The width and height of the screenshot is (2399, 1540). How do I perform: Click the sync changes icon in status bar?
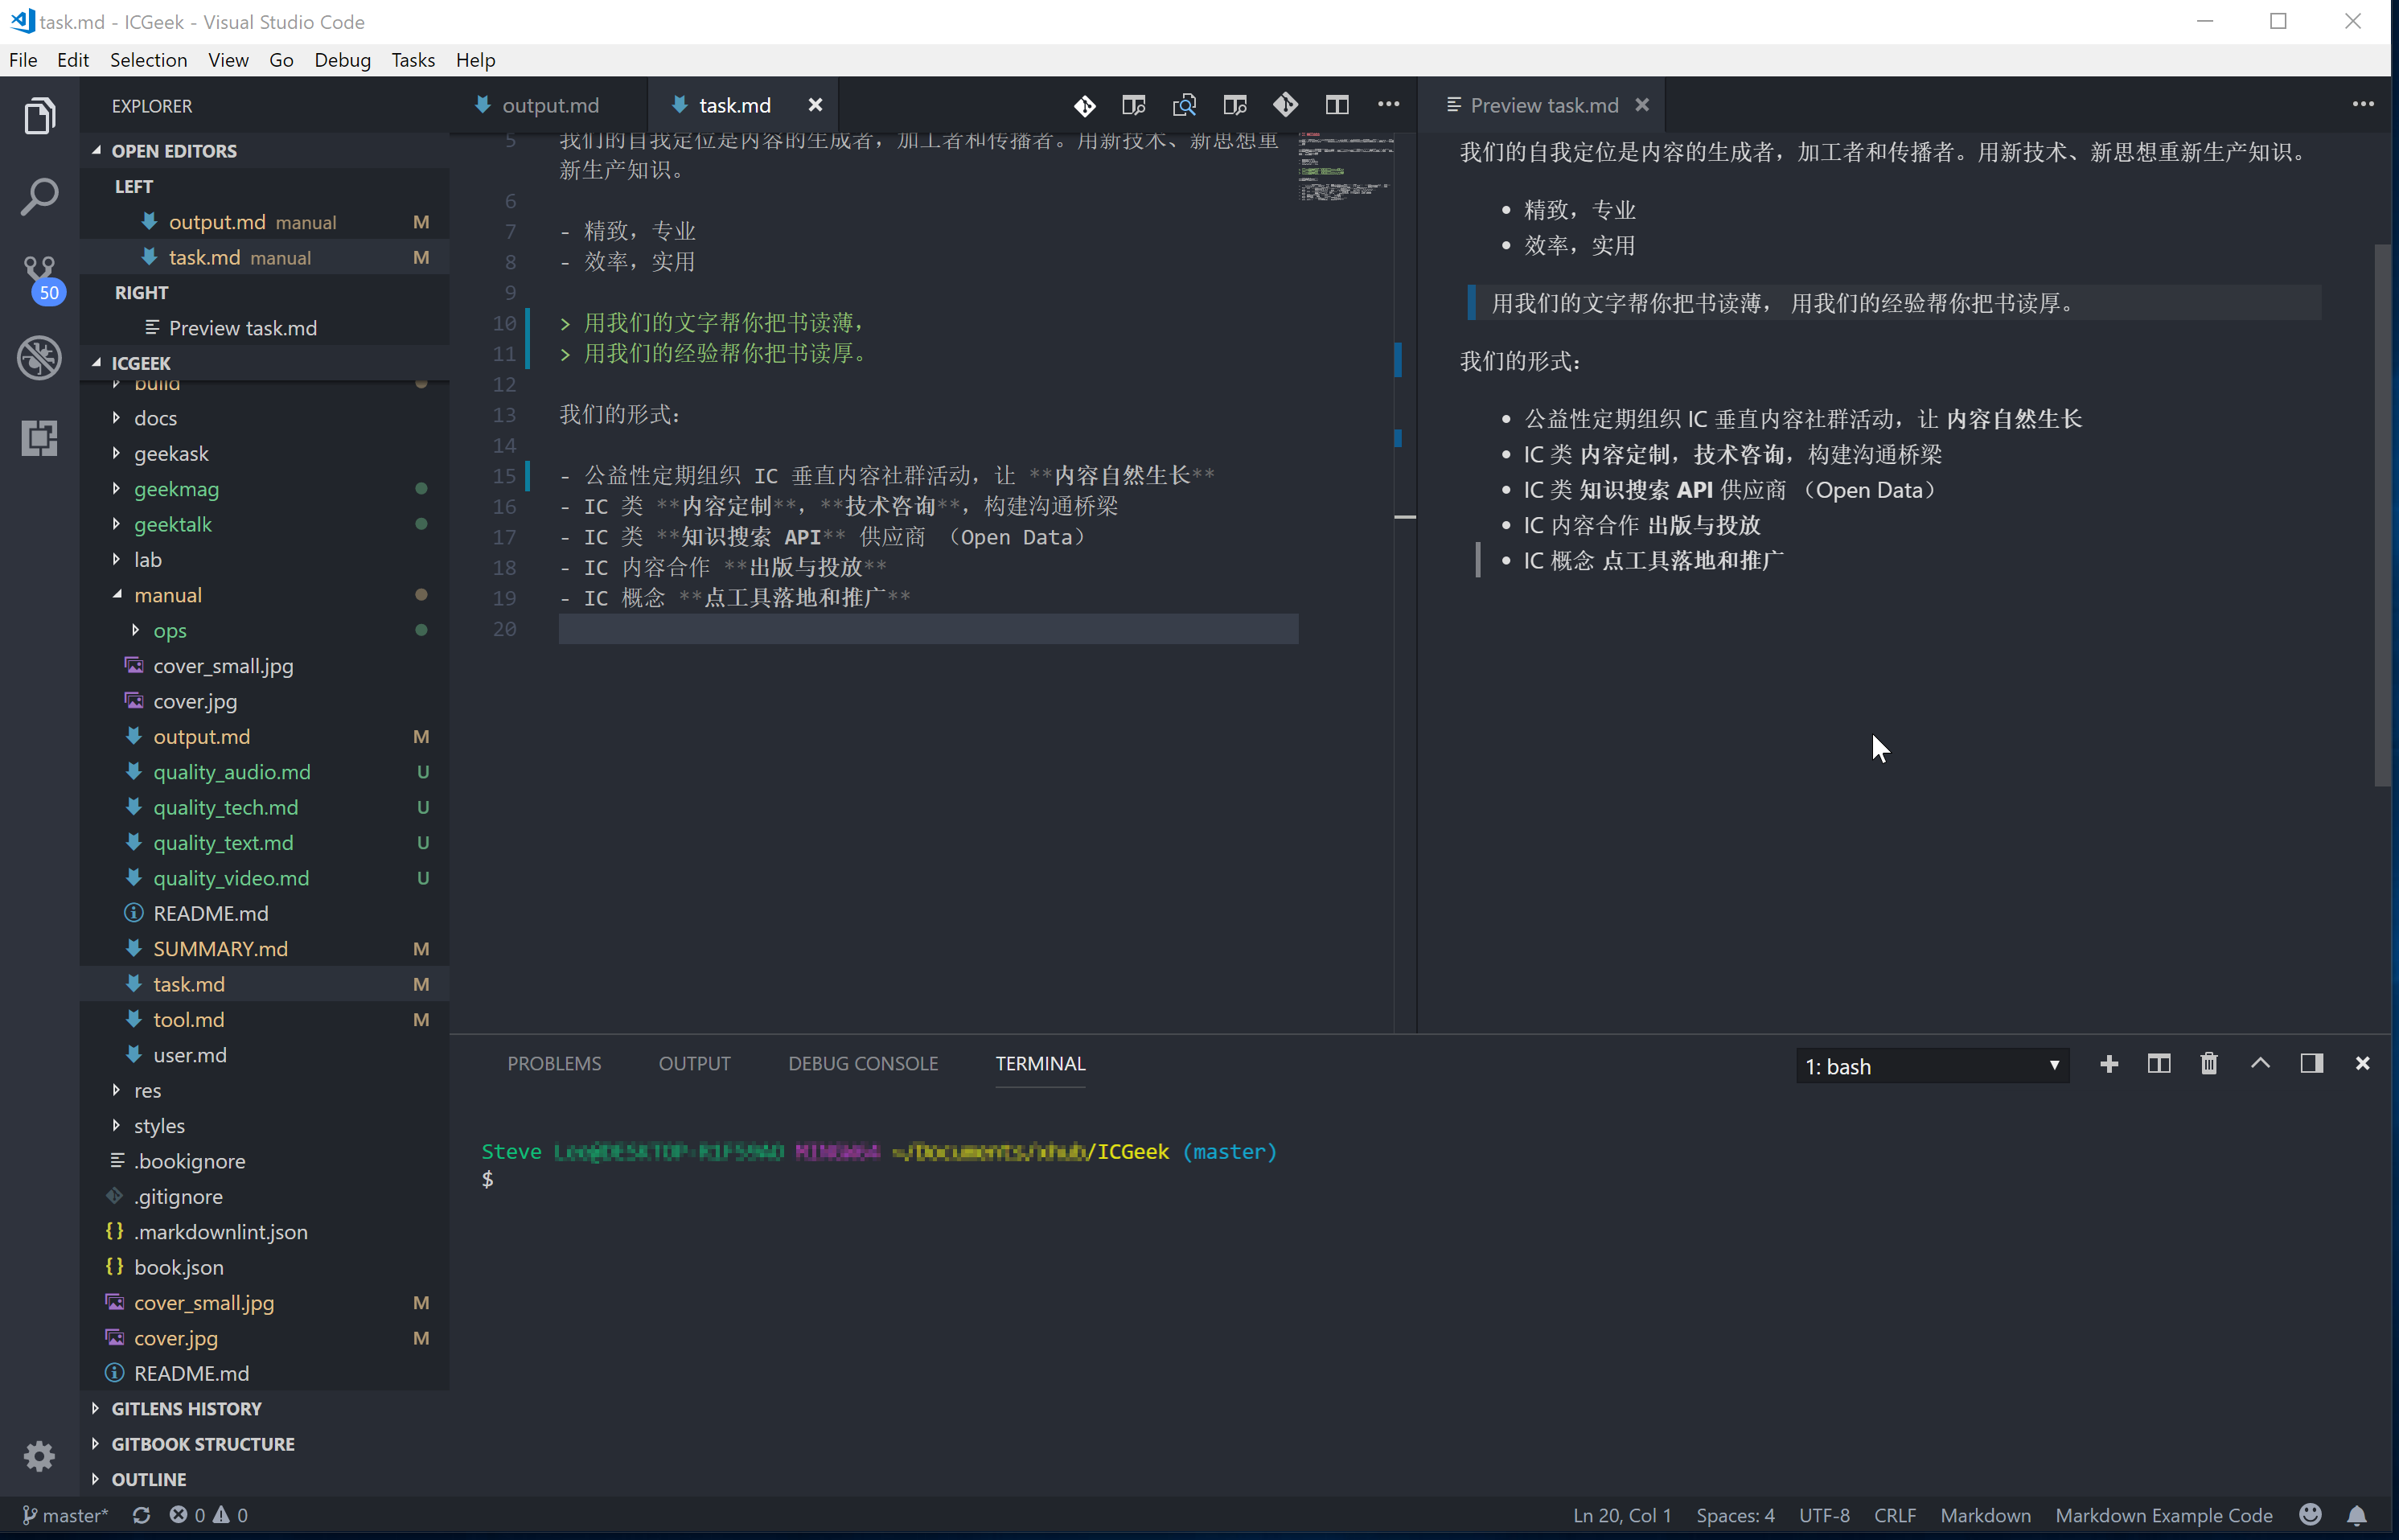click(141, 1515)
